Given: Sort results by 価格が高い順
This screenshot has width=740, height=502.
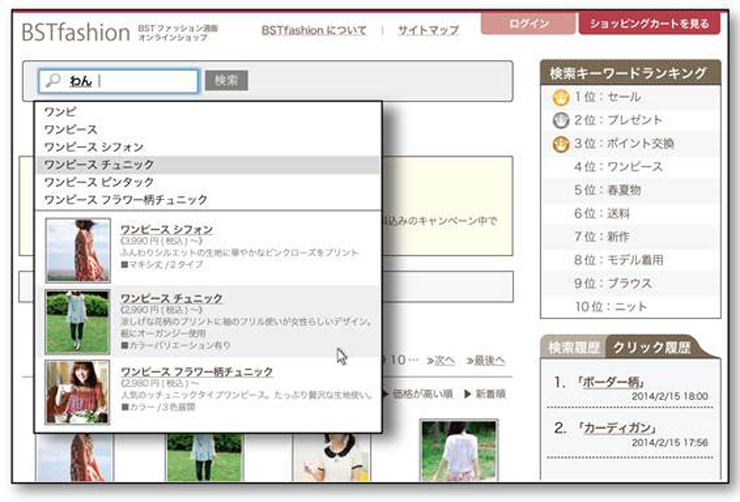Looking at the screenshot, I should [x=421, y=394].
